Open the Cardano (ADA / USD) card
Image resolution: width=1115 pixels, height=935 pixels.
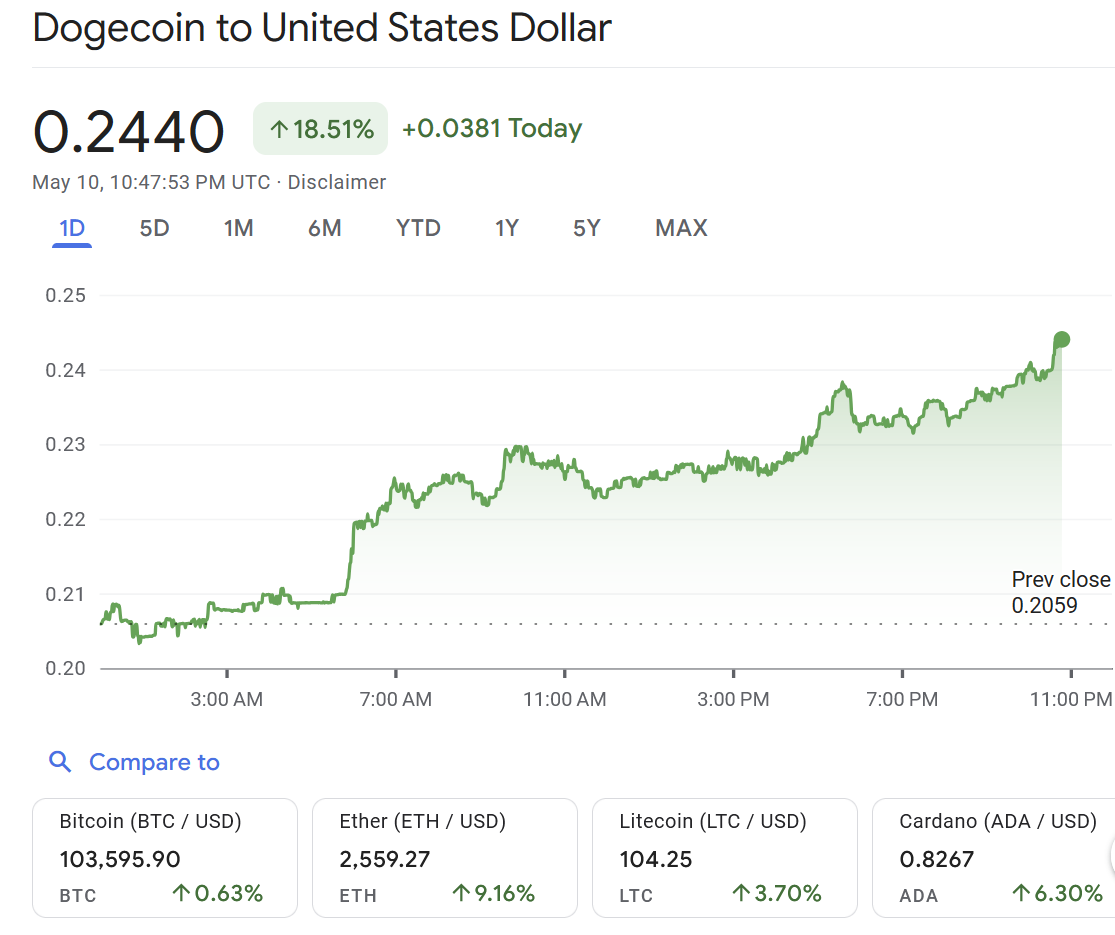[995, 857]
